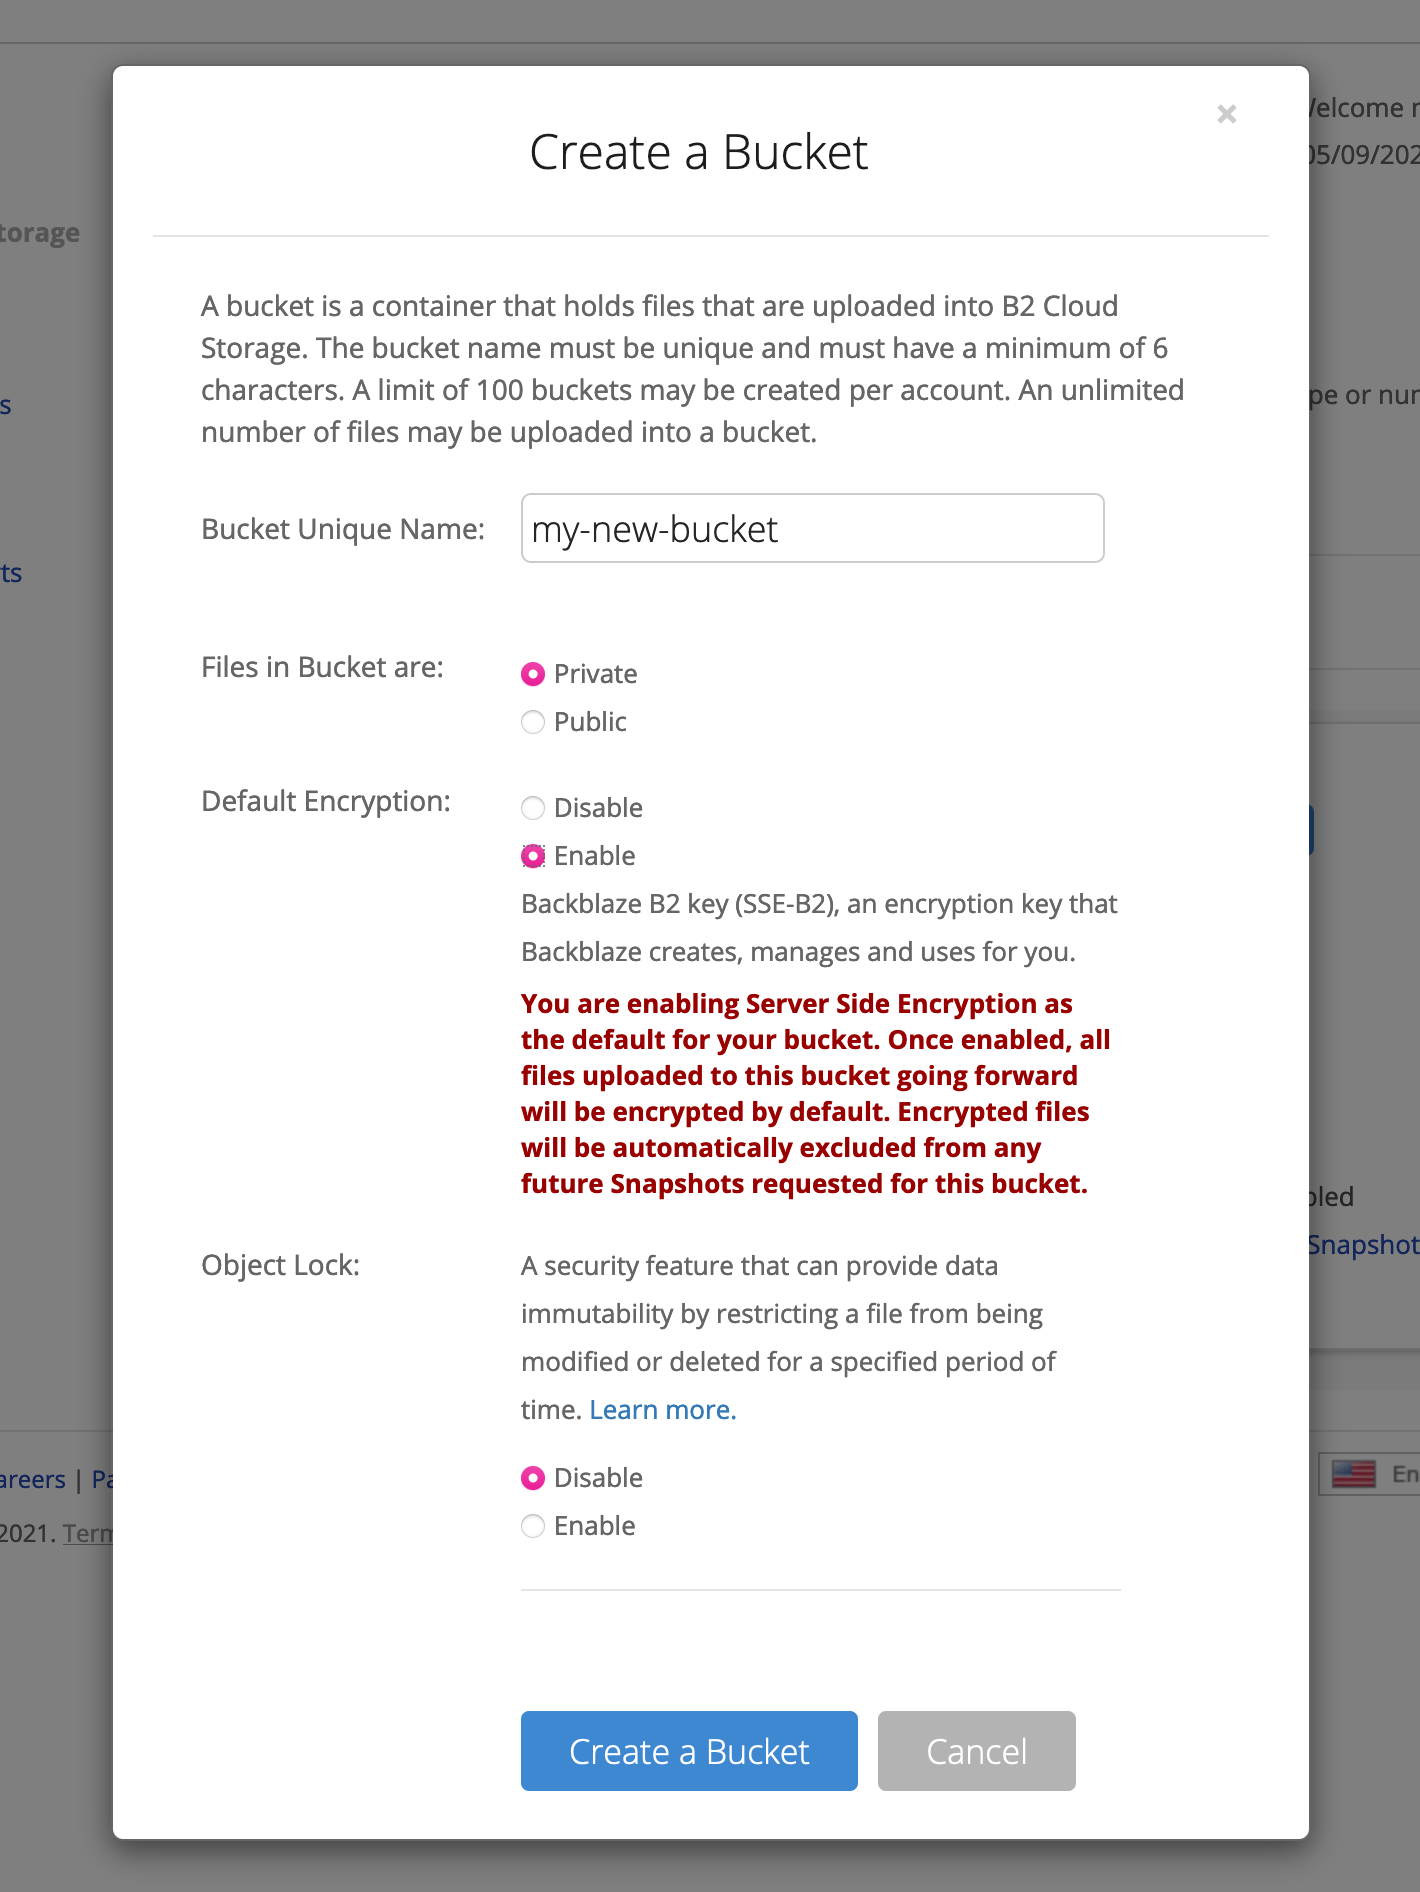This screenshot has height=1892, width=1420.
Task: Select the Private files radio button
Action: pyautogui.click(x=533, y=674)
